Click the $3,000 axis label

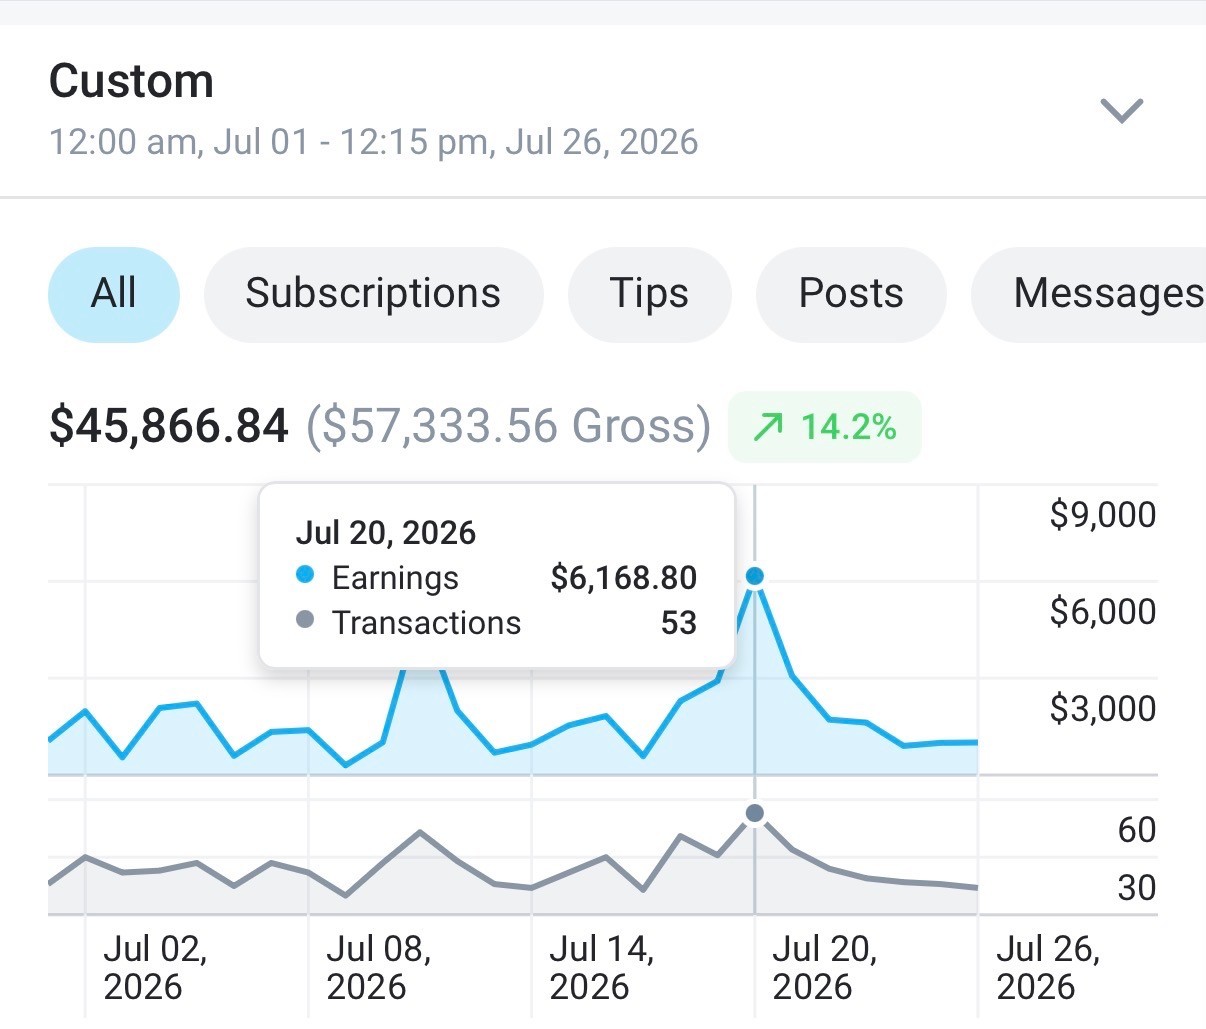(1103, 708)
